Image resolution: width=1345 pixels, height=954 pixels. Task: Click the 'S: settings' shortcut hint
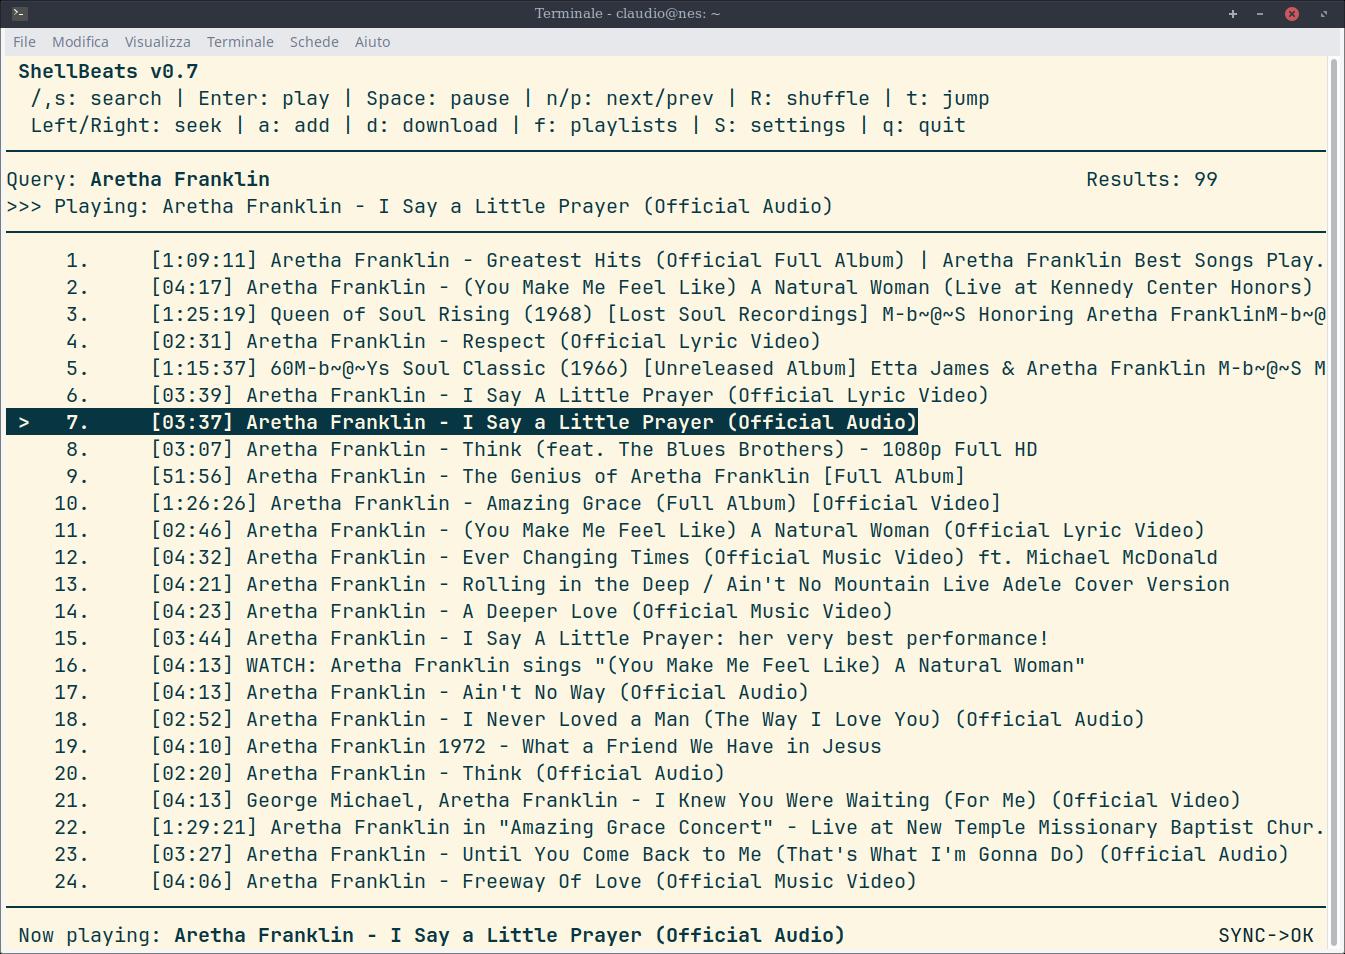click(780, 126)
